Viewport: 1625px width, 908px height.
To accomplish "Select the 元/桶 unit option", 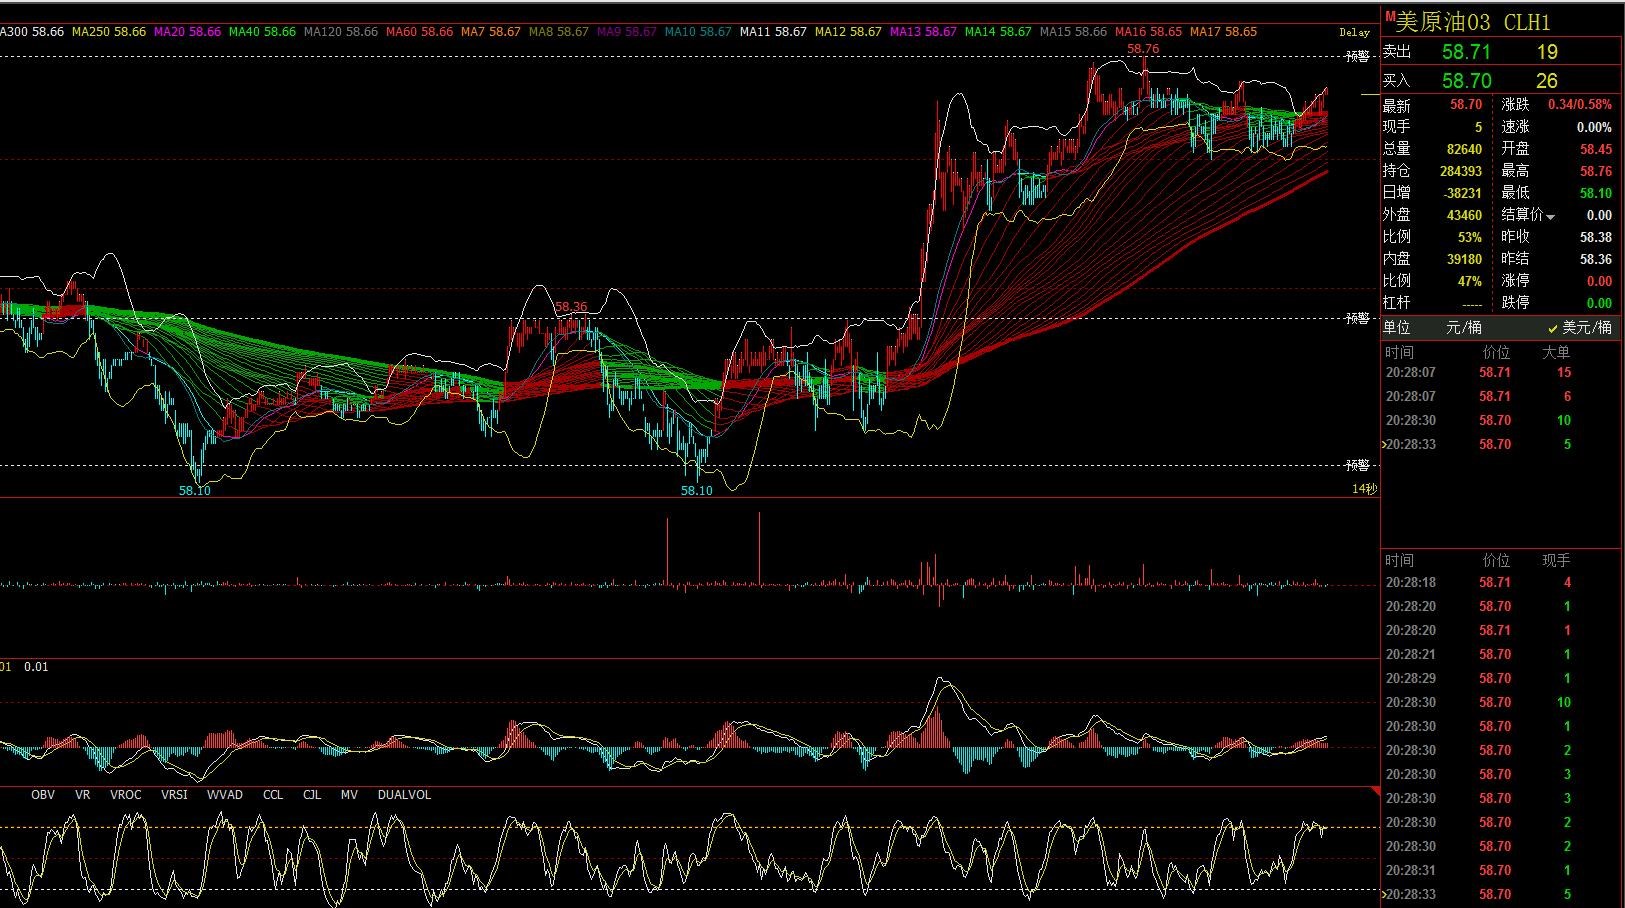I will pos(1464,328).
